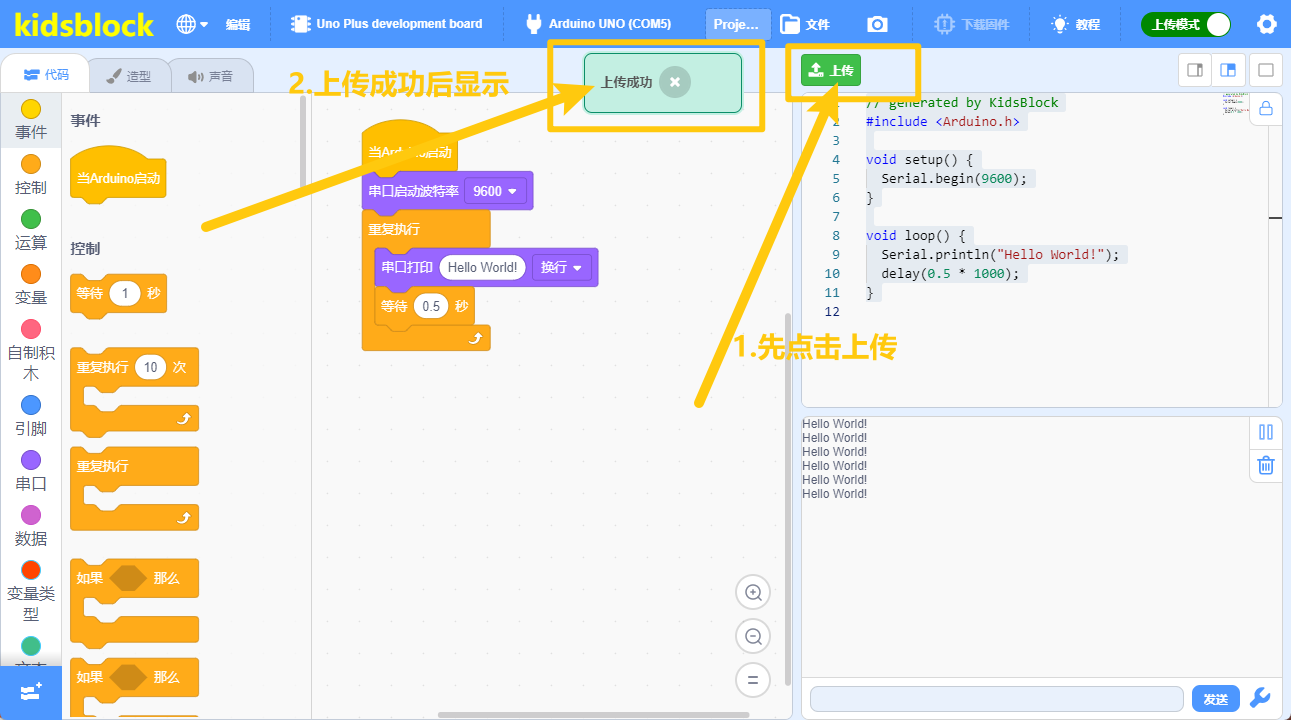Image resolution: width=1291 pixels, height=720 pixels.
Task: Reset the workspace zoom
Action: 753,680
